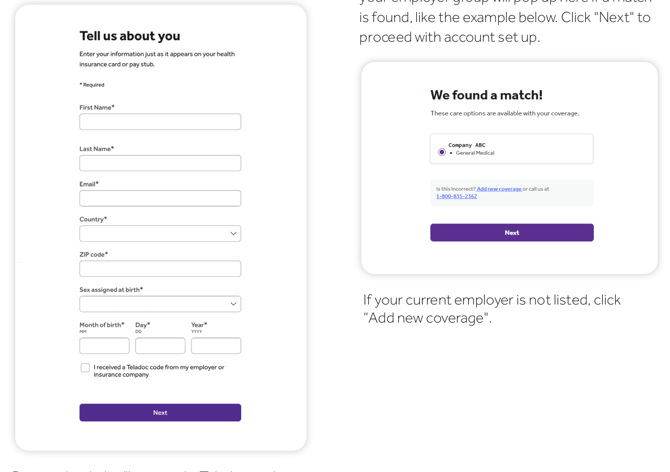
Task: Check the Teladoc code checkbox
Action: (85, 368)
